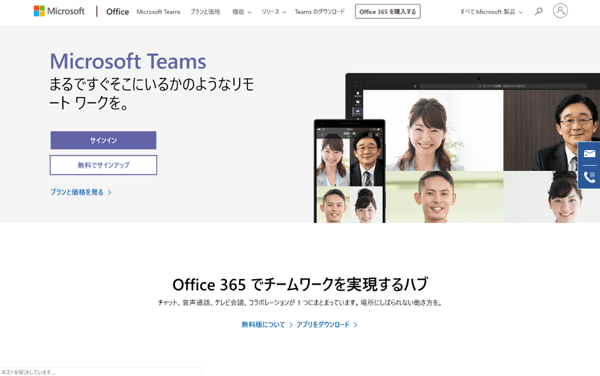Expand the リソース dropdown menu
Image resolution: width=600 pixels, height=376 pixels.
pyautogui.click(x=274, y=12)
